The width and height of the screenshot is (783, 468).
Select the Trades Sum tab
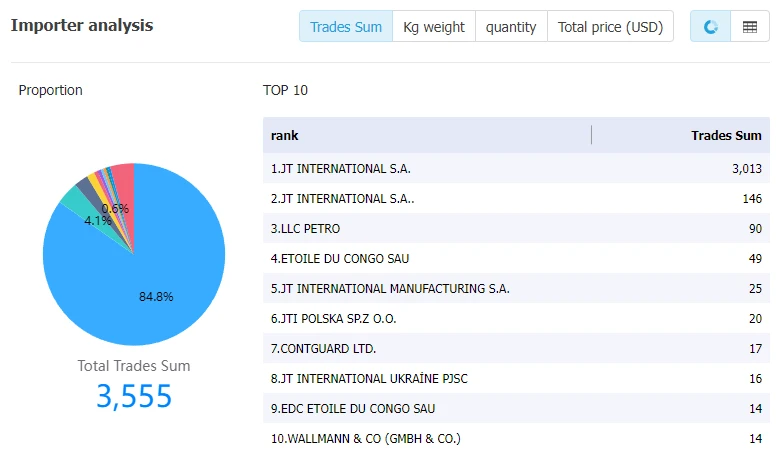click(346, 26)
